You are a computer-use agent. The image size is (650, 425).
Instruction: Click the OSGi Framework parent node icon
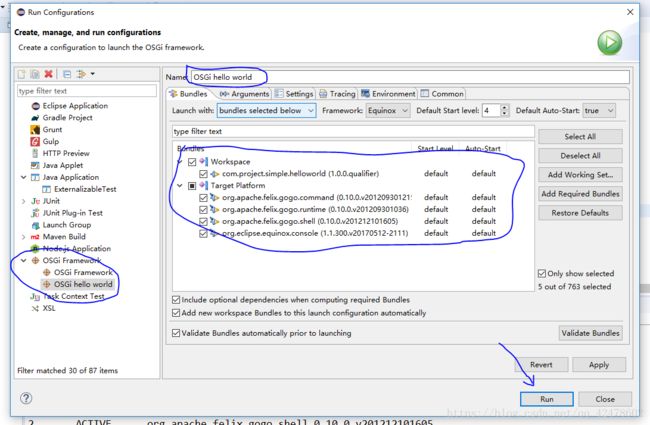tap(35, 260)
